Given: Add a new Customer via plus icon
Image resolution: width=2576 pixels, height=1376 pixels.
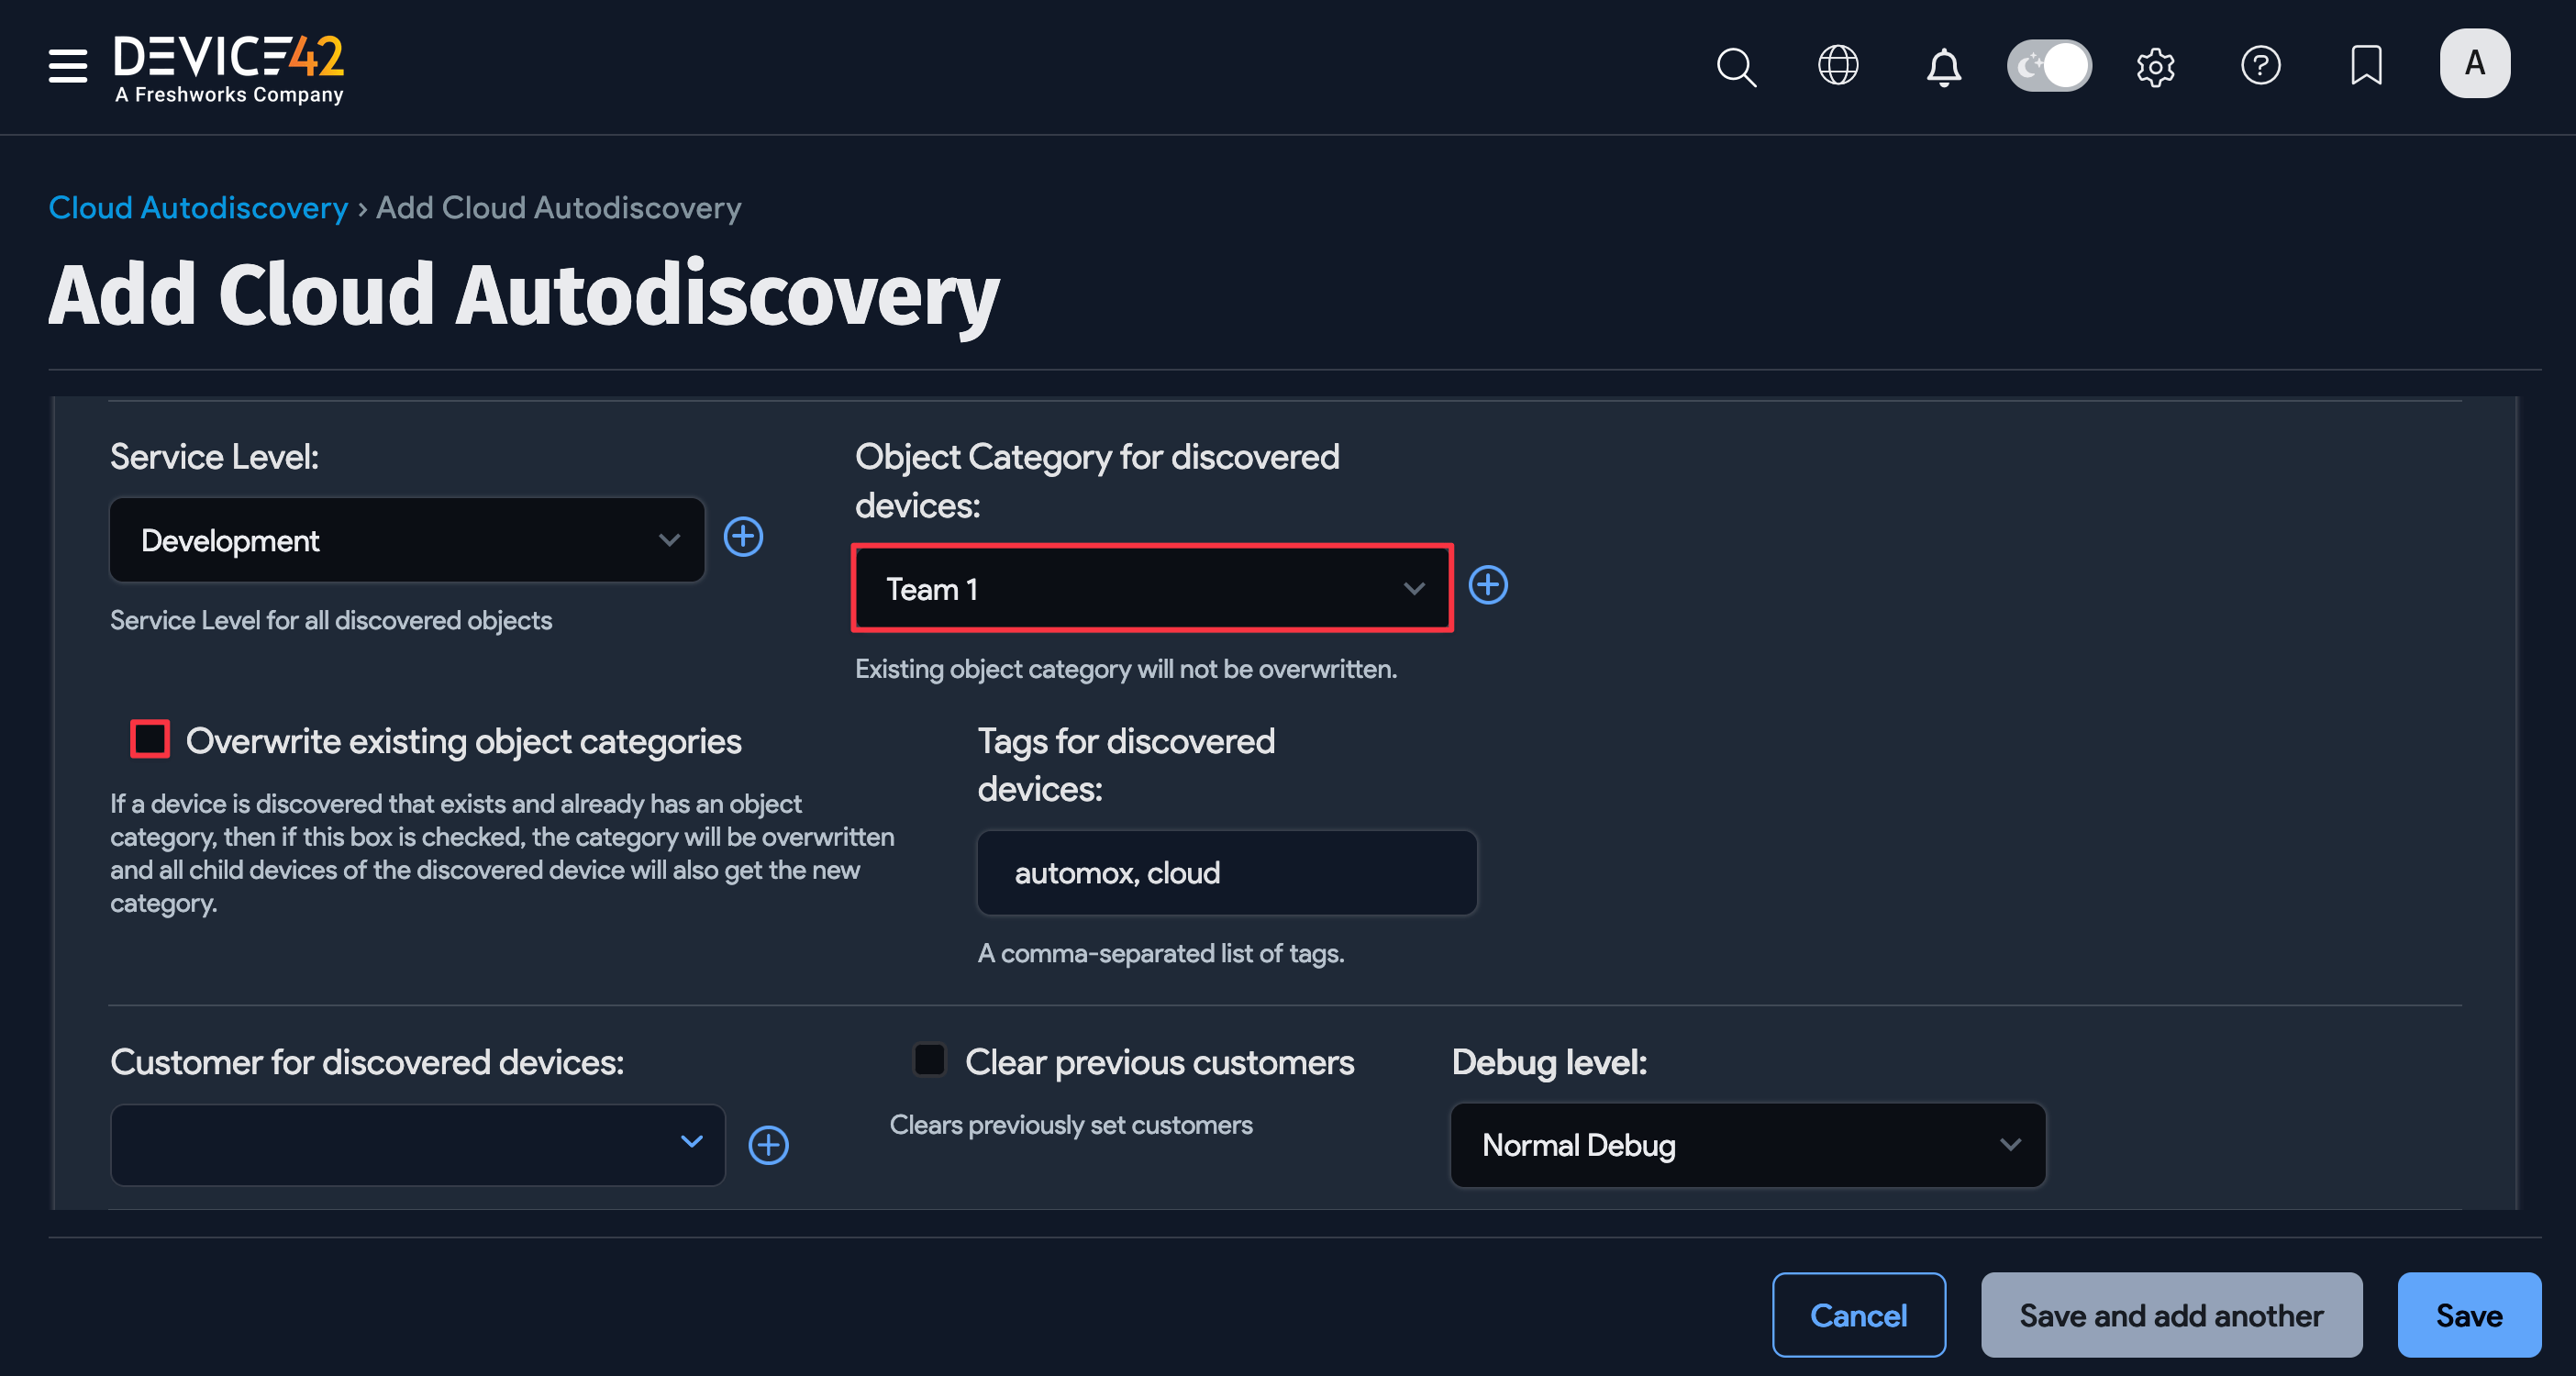Looking at the screenshot, I should pyautogui.click(x=768, y=1145).
